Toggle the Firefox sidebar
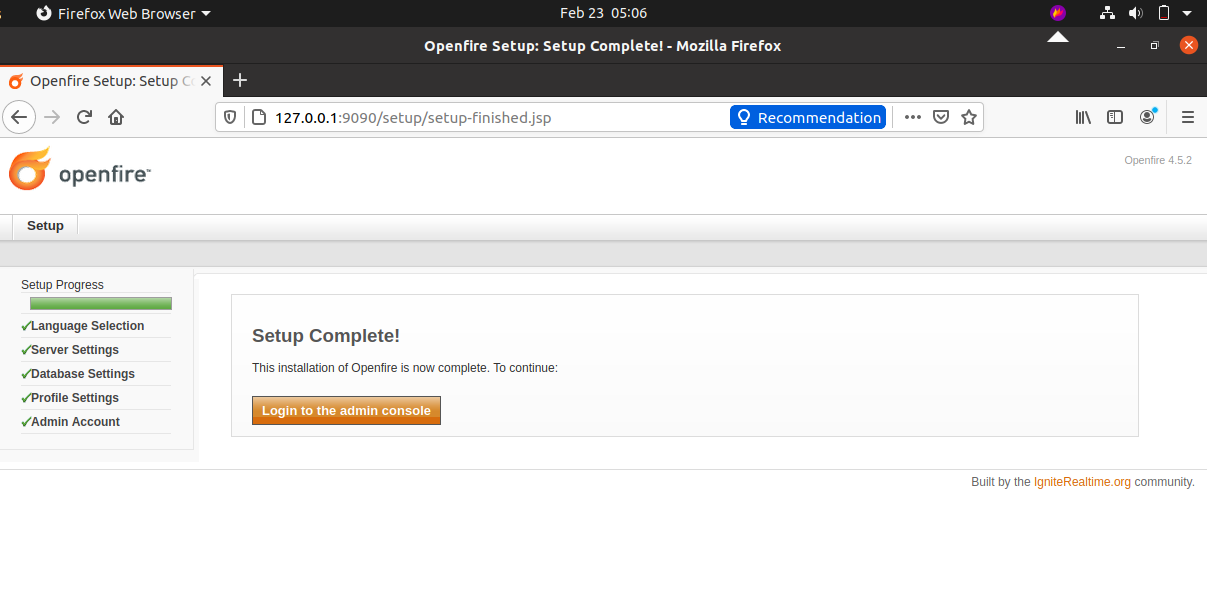Viewport: 1207px width, 592px height. (1115, 117)
